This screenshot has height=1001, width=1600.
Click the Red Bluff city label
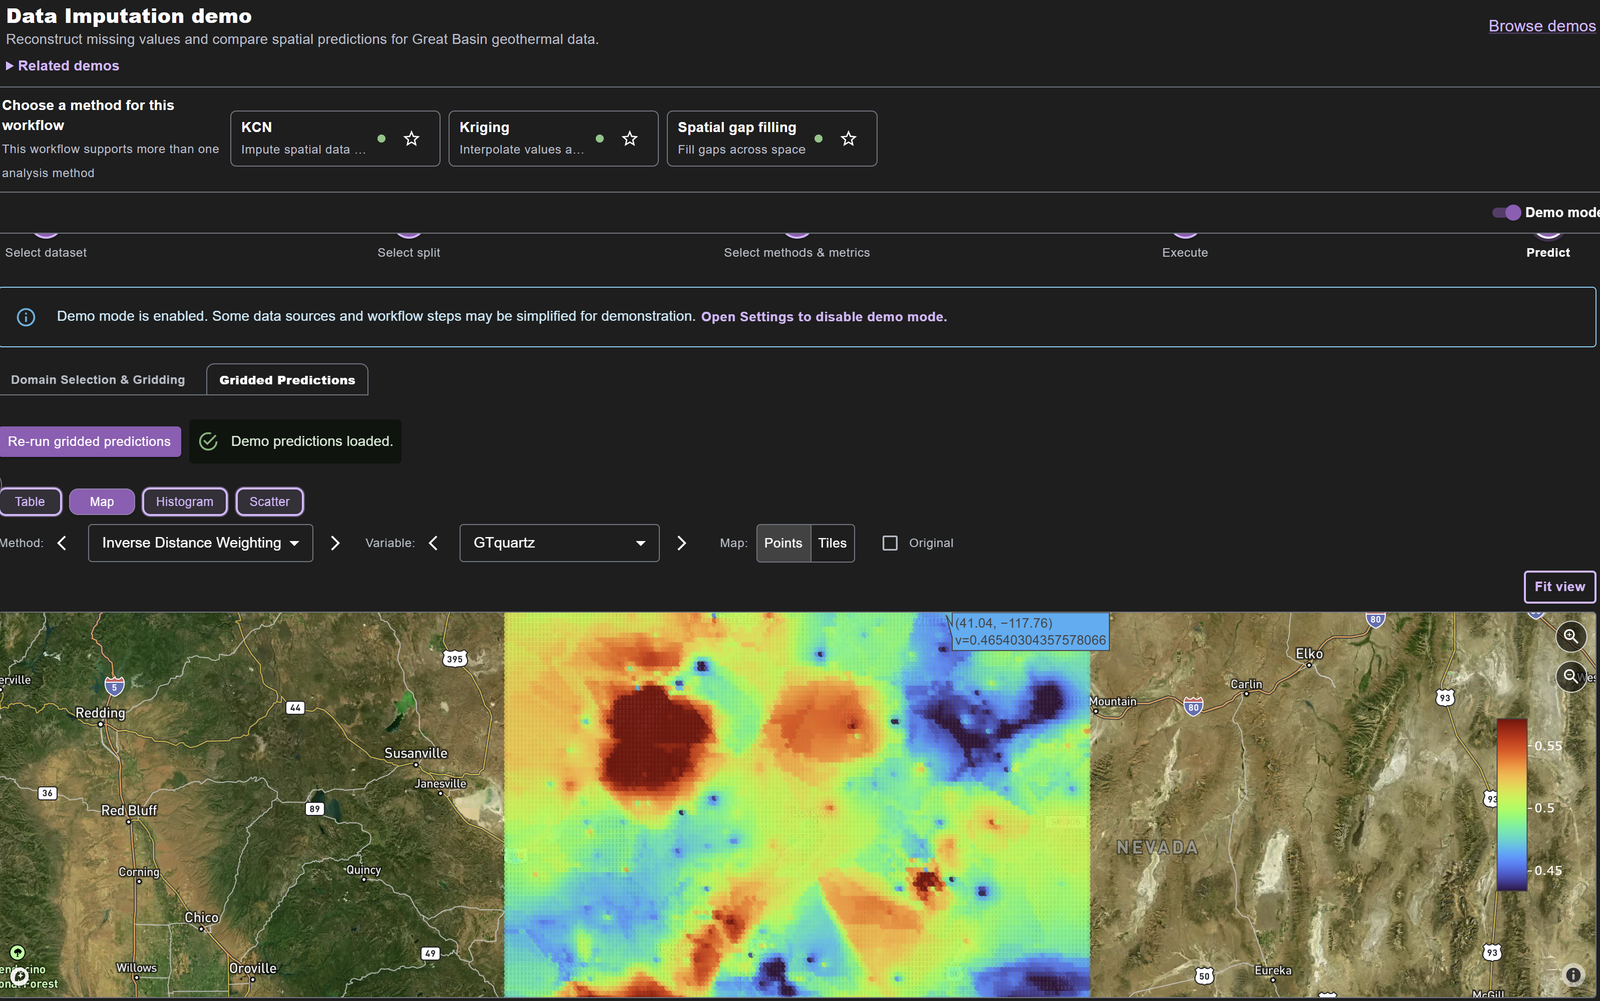tap(129, 811)
